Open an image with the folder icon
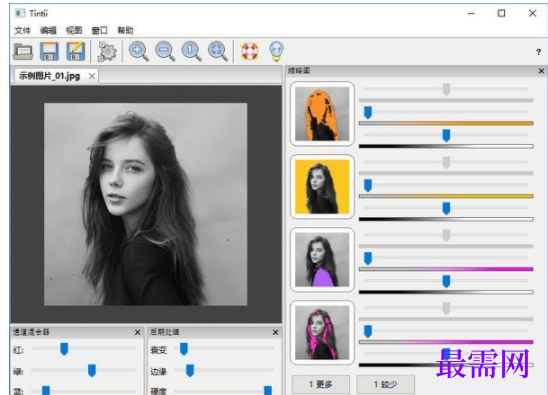 23,51
